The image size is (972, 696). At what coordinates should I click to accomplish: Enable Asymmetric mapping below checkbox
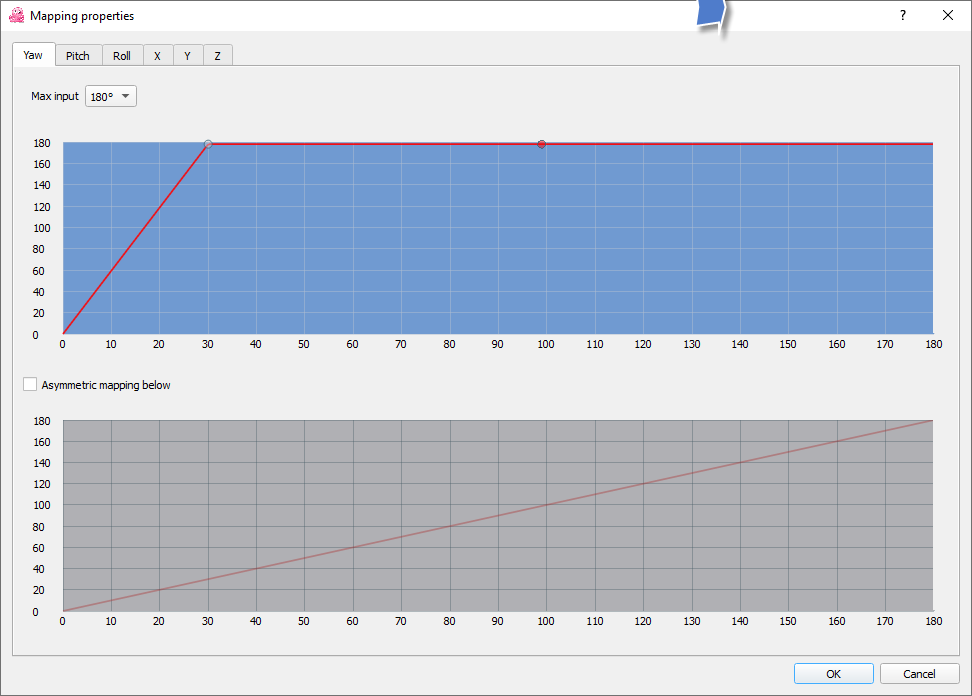click(x=30, y=384)
